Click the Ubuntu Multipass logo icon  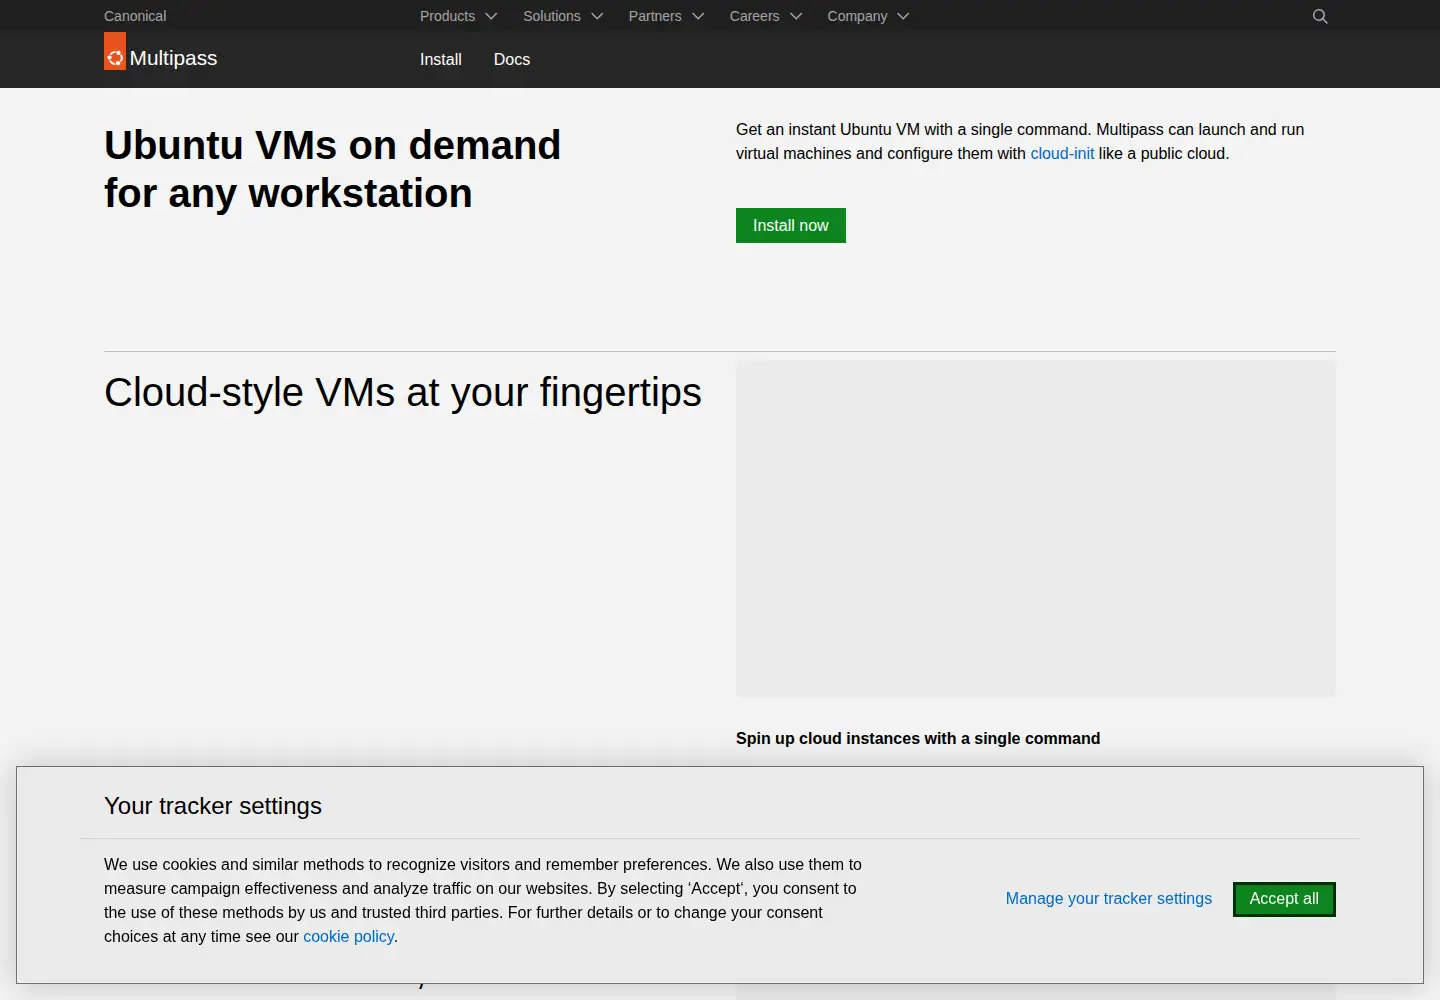tap(115, 51)
